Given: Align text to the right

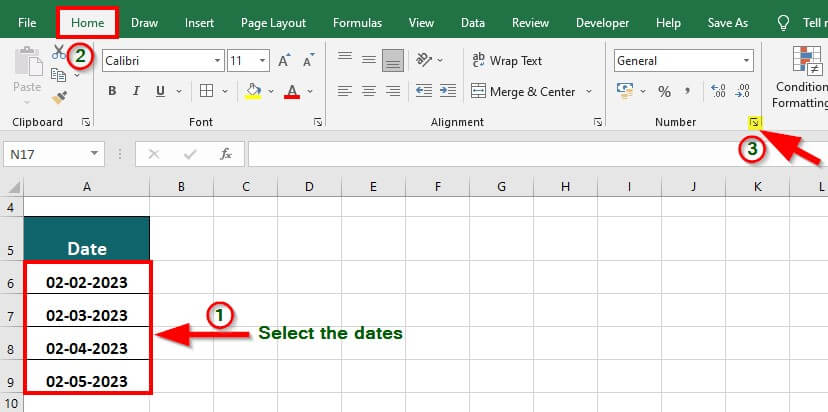Looking at the screenshot, I should pyautogui.click(x=392, y=91).
